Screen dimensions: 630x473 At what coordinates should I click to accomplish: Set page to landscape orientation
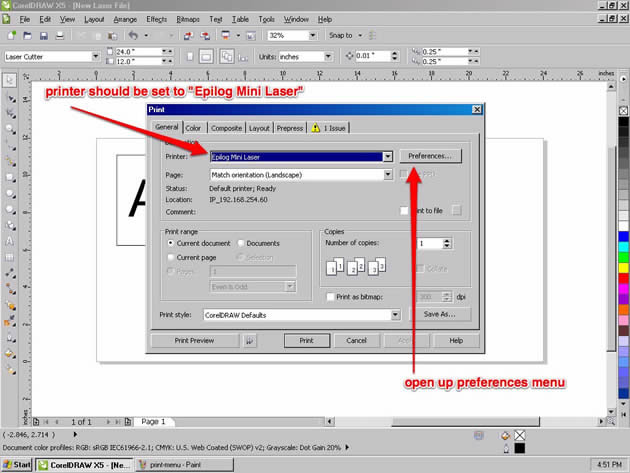[206, 57]
